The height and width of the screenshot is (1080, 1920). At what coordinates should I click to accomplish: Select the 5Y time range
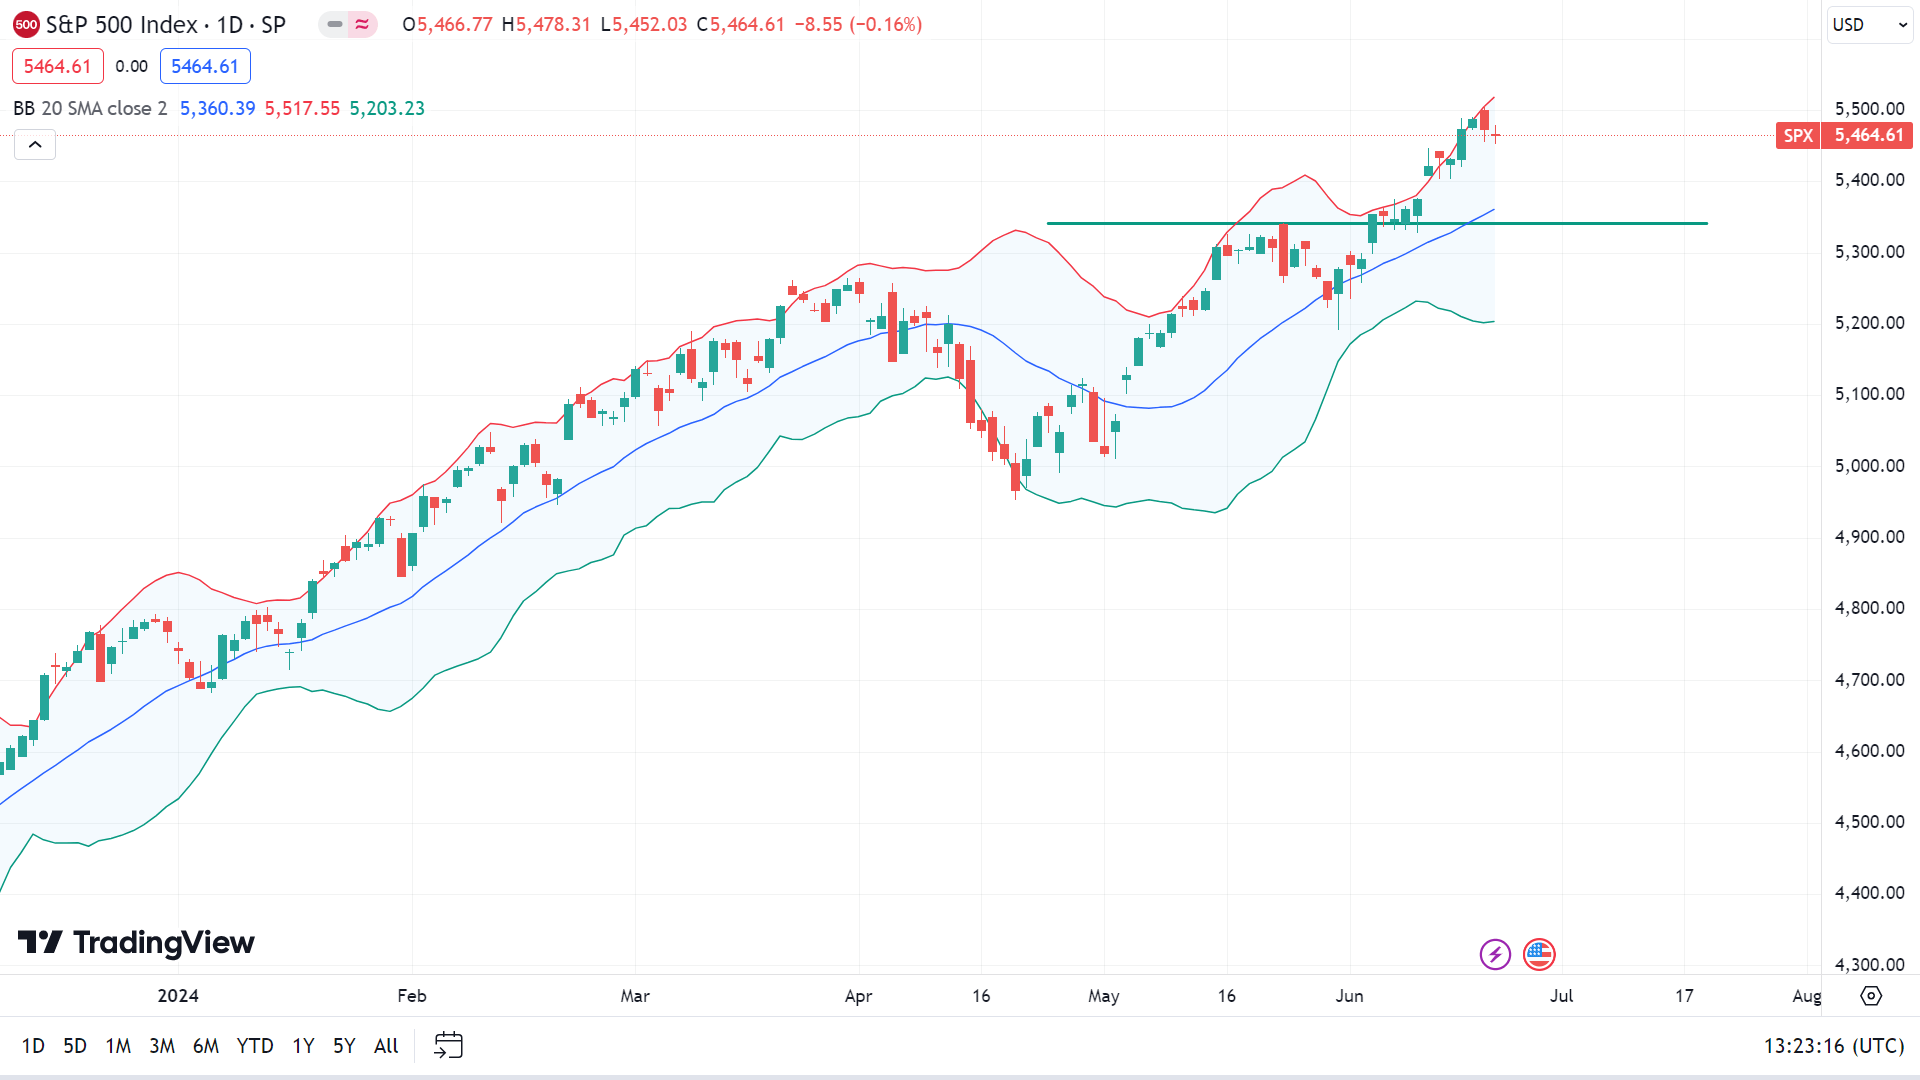[344, 1046]
